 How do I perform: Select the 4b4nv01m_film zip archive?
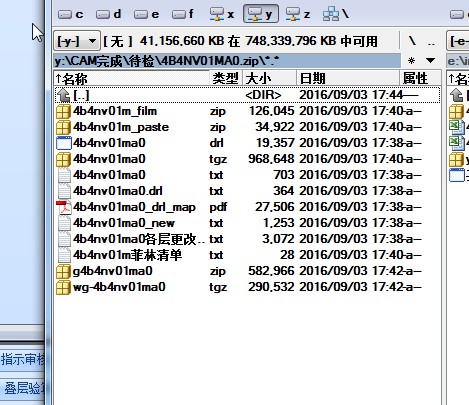point(247,111)
